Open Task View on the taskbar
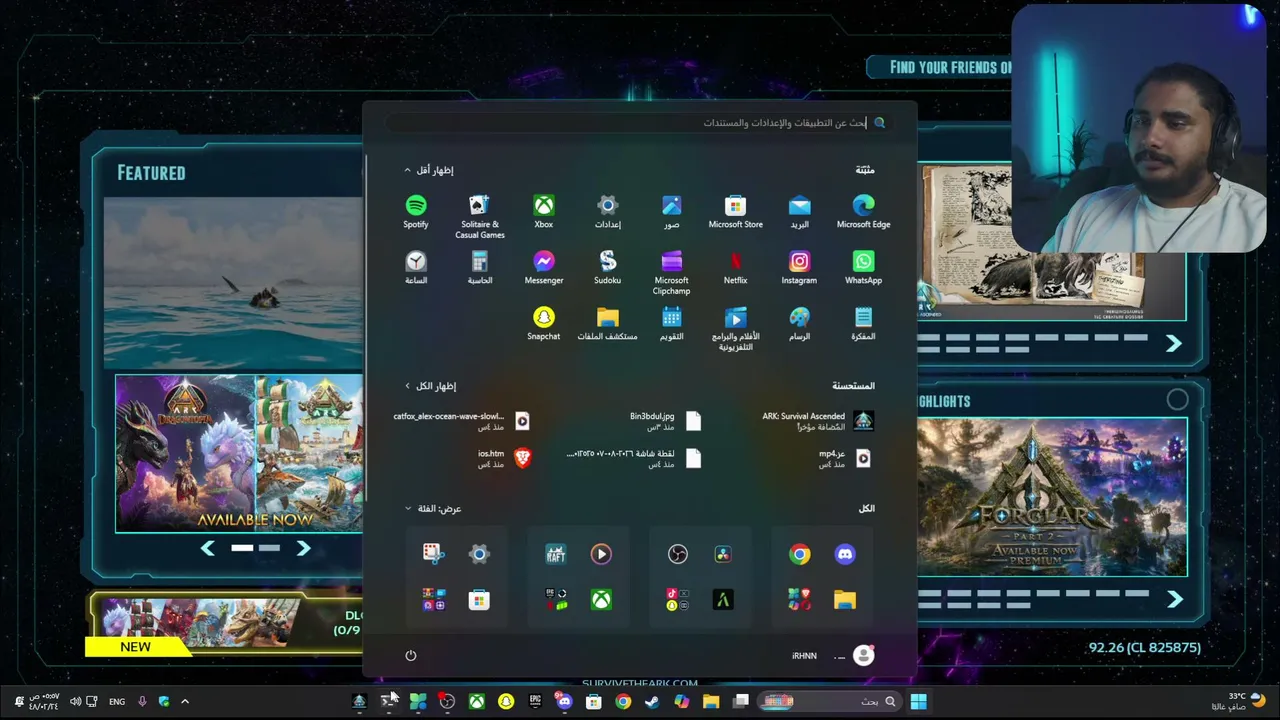This screenshot has width=1280, height=720. pos(740,701)
